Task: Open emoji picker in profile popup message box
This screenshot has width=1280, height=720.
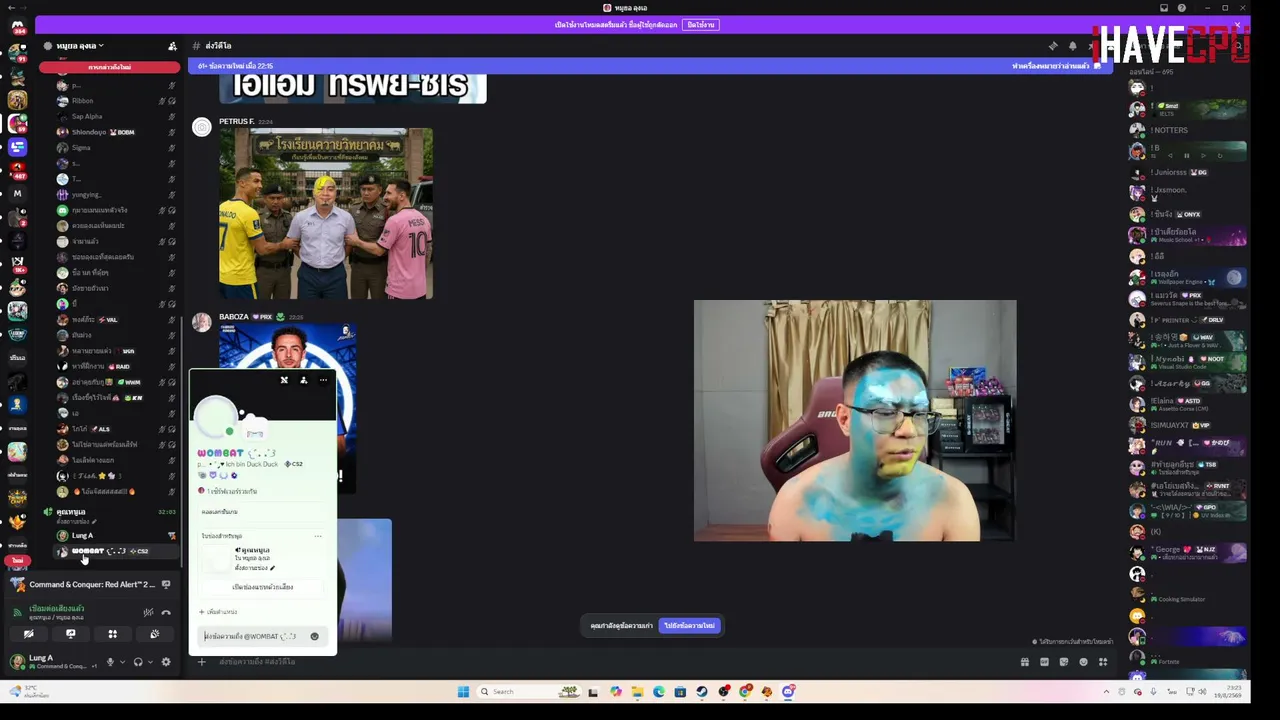Action: 315,636
